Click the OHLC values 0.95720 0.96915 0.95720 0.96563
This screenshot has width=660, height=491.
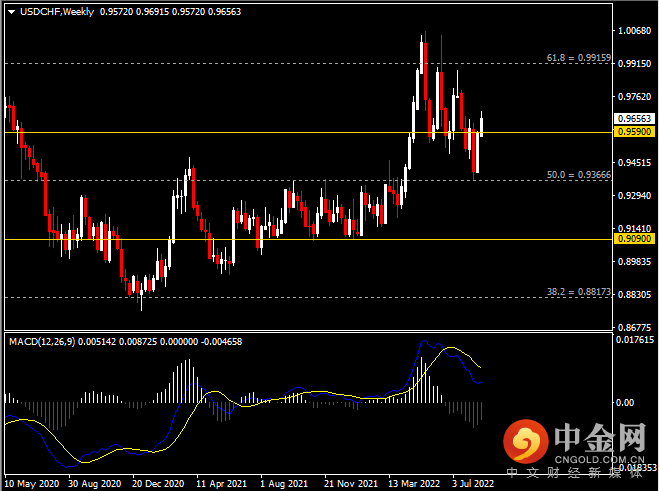[x=170, y=12]
